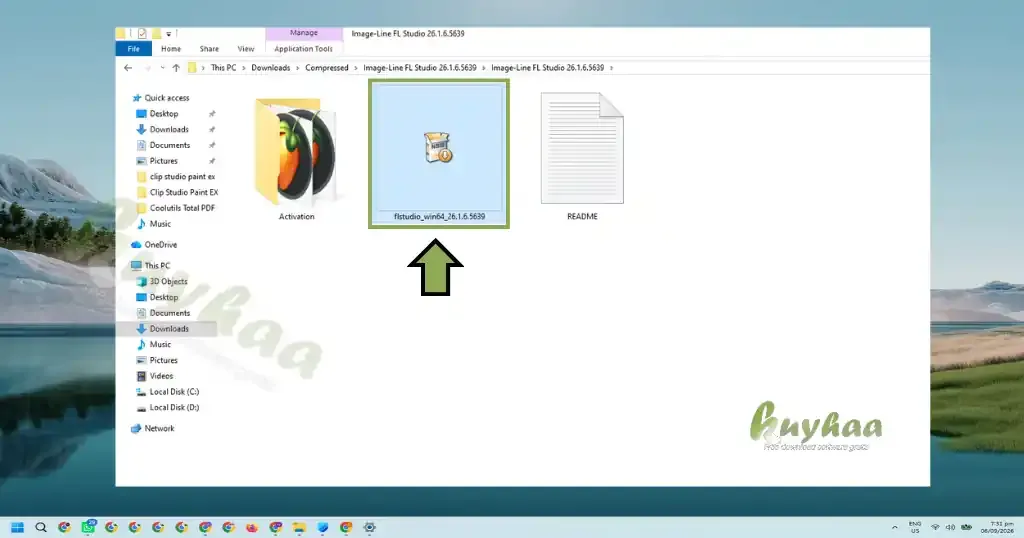Screen dimensions: 1024x538
Task: Click the ENG US language indicator
Action: 915,528
